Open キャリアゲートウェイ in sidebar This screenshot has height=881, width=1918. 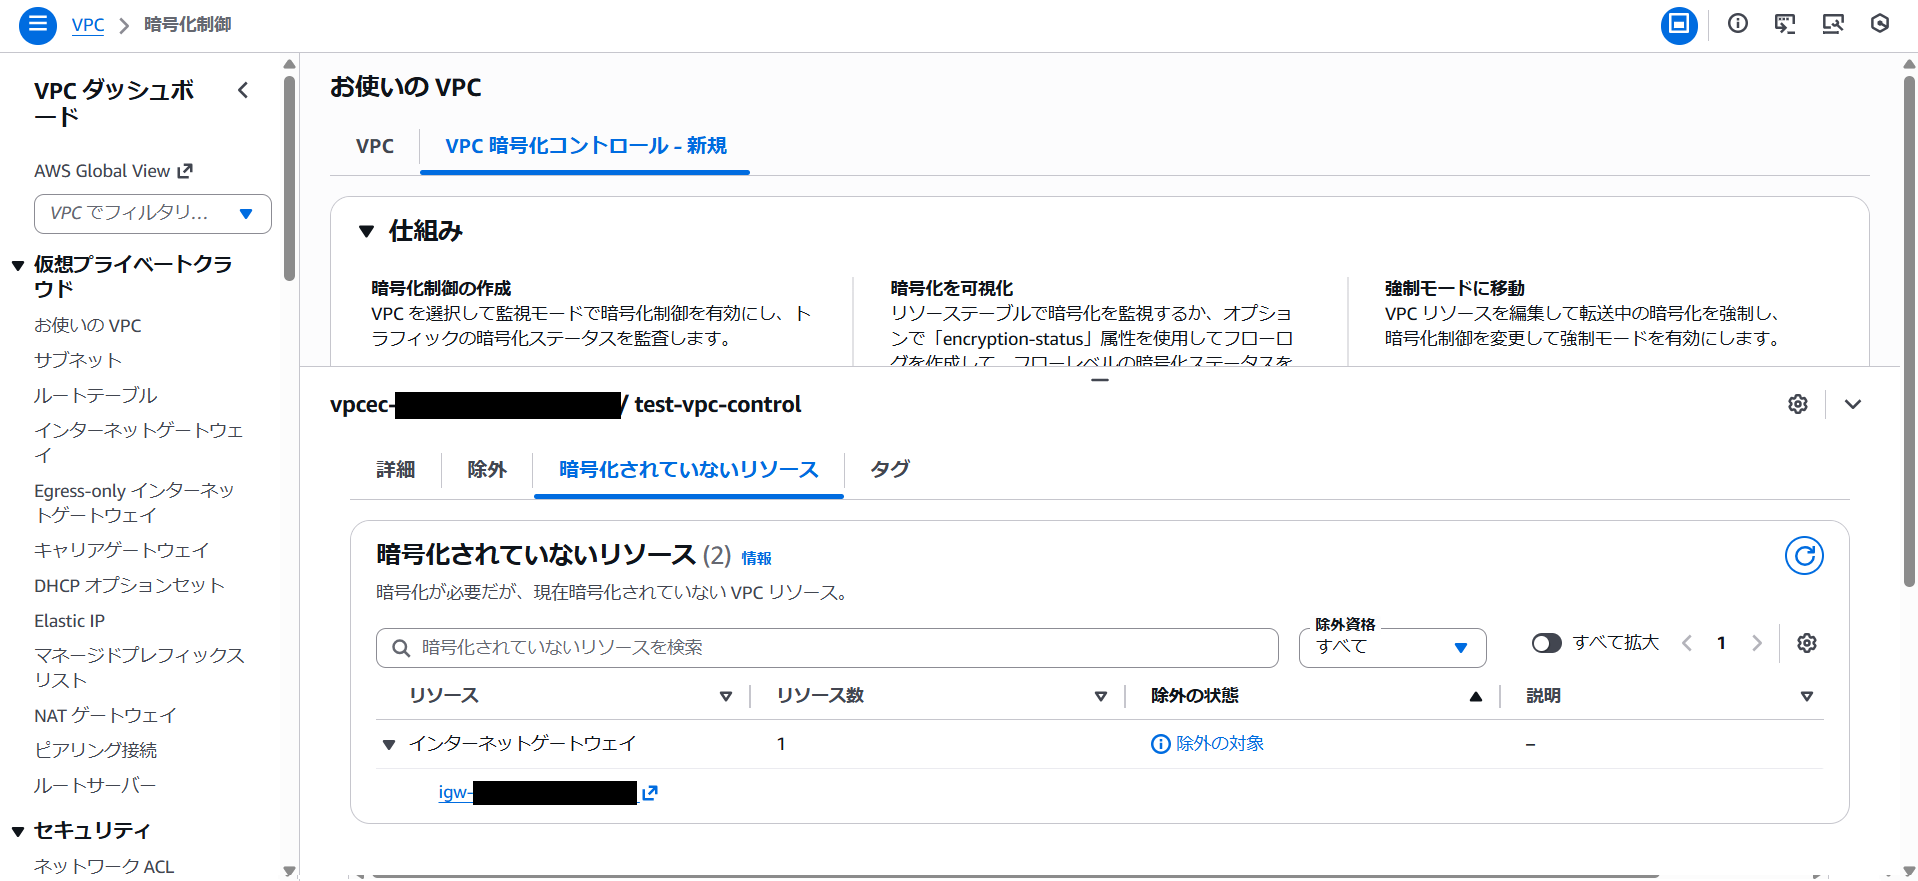[x=122, y=550]
